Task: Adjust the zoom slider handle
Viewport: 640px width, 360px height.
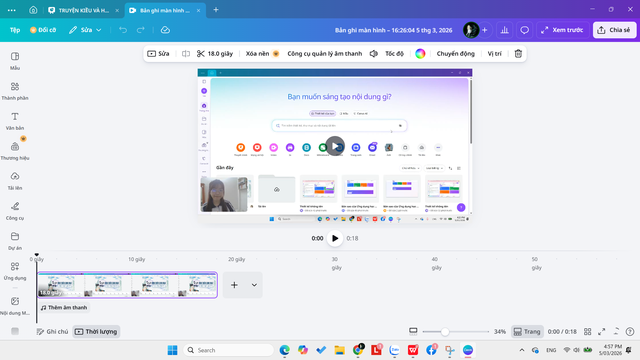Action: (445, 331)
